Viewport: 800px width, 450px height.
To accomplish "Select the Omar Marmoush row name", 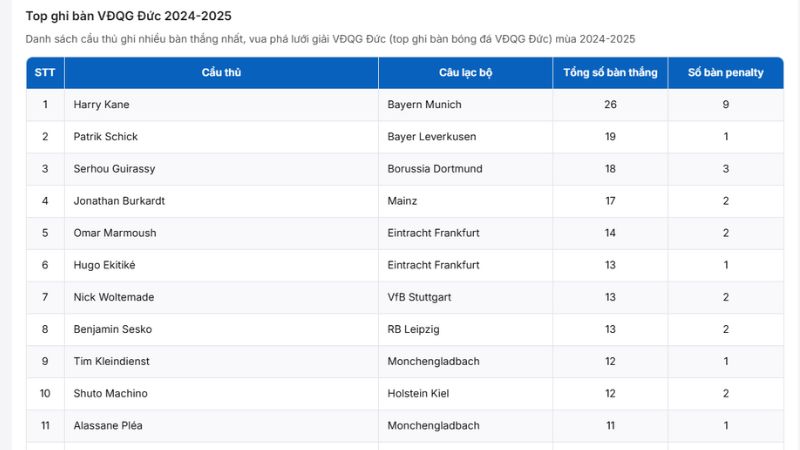I will (x=115, y=233).
